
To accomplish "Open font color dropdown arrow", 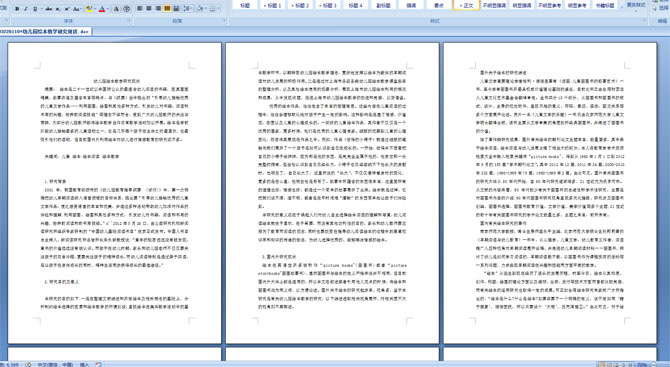I will pyautogui.click(x=108, y=9).
